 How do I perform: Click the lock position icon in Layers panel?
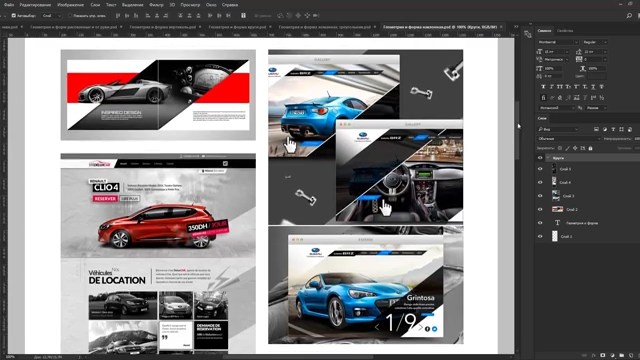(575, 148)
